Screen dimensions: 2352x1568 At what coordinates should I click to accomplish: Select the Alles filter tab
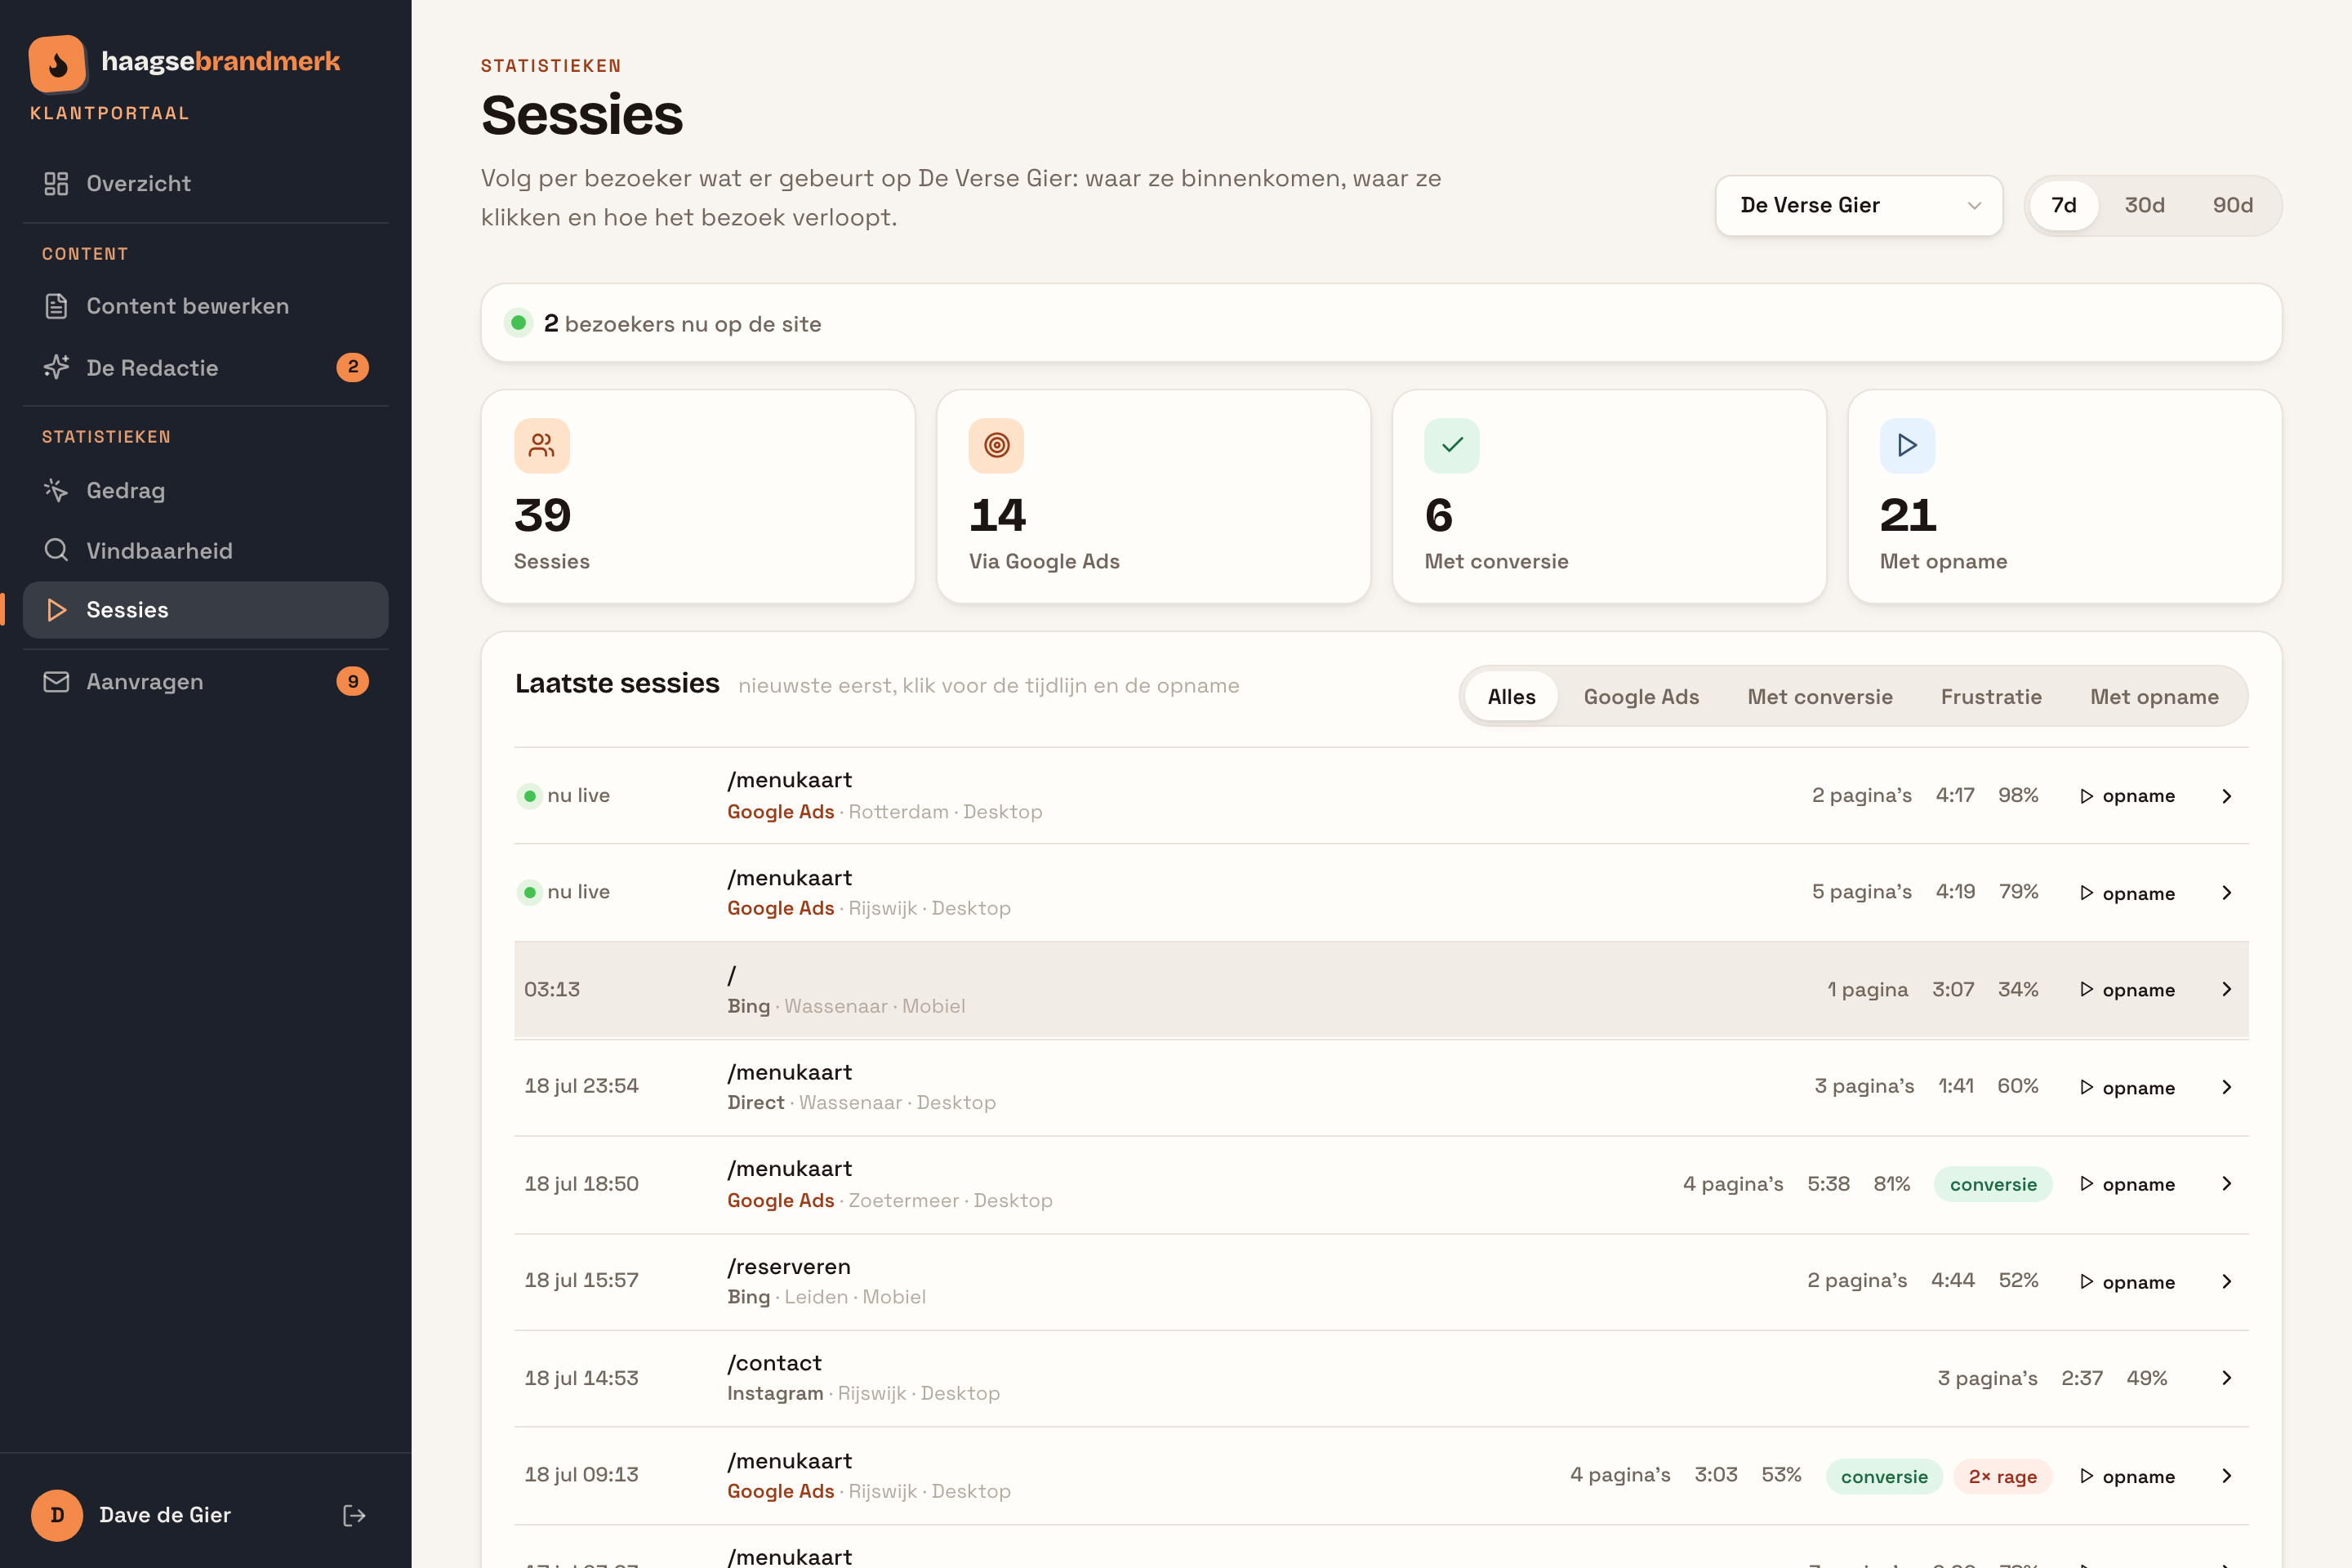(1511, 697)
